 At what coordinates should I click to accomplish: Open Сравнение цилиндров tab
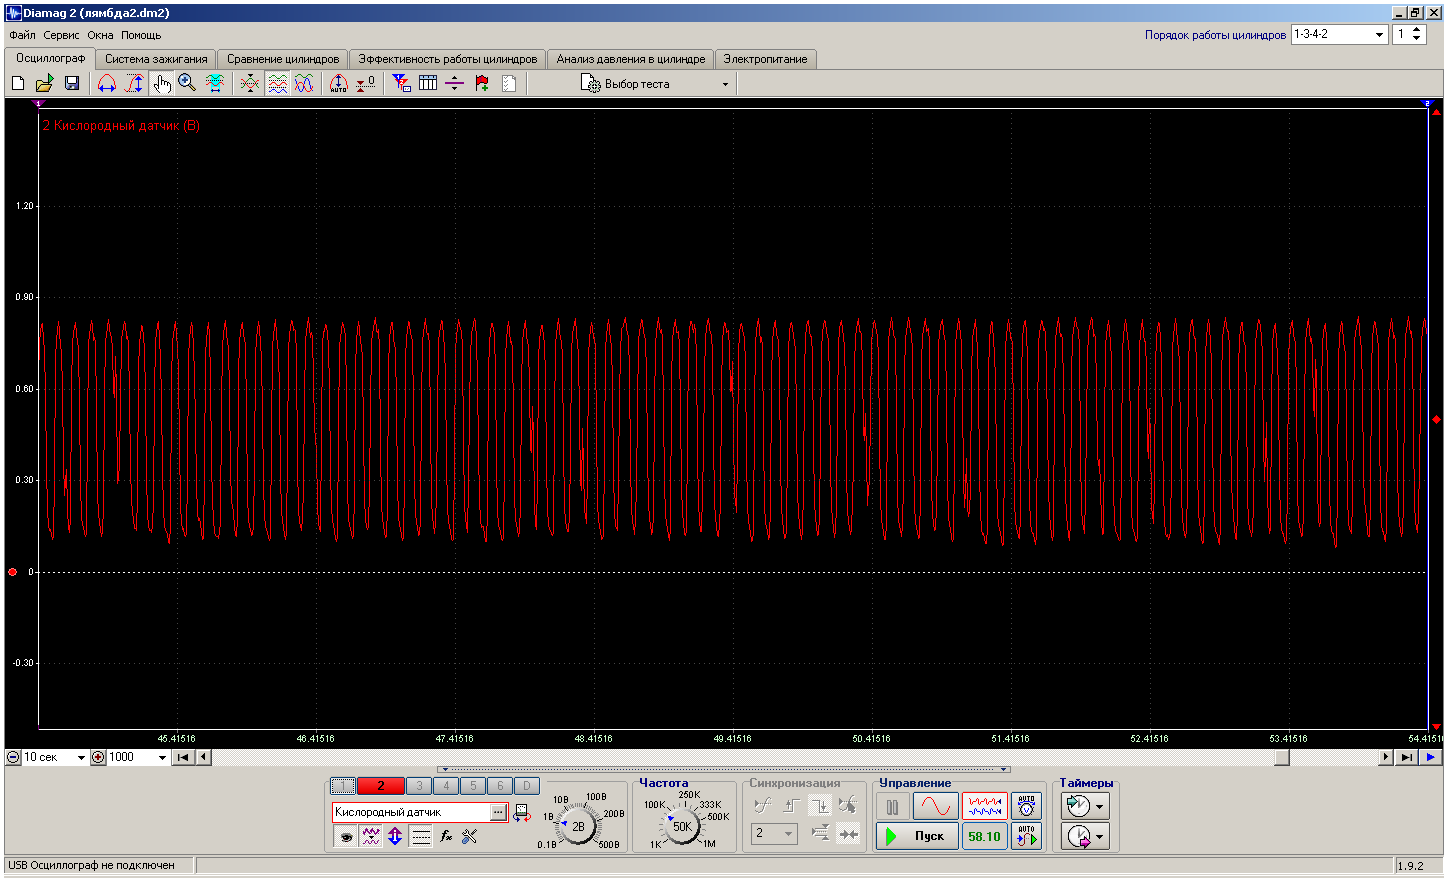coord(283,59)
